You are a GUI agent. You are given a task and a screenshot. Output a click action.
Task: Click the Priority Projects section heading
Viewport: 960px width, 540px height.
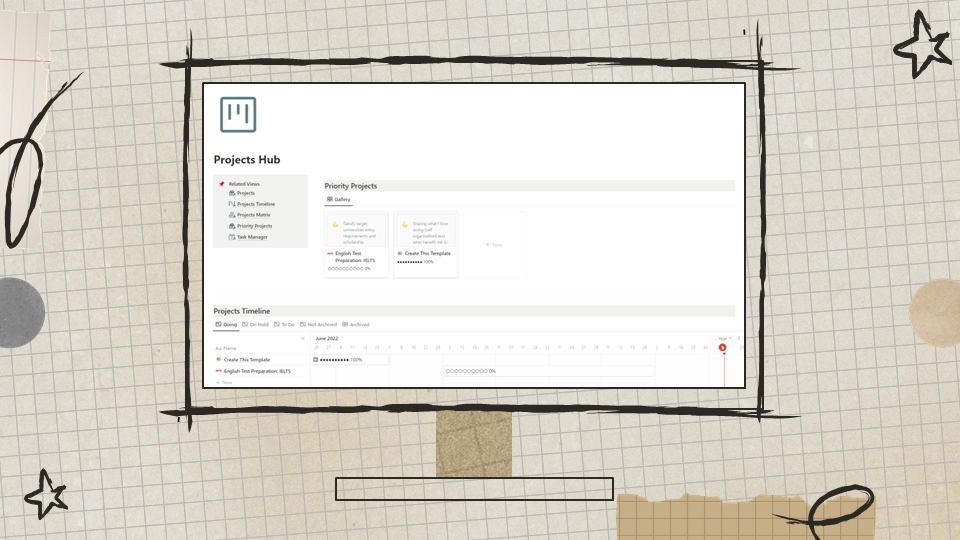click(351, 186)
